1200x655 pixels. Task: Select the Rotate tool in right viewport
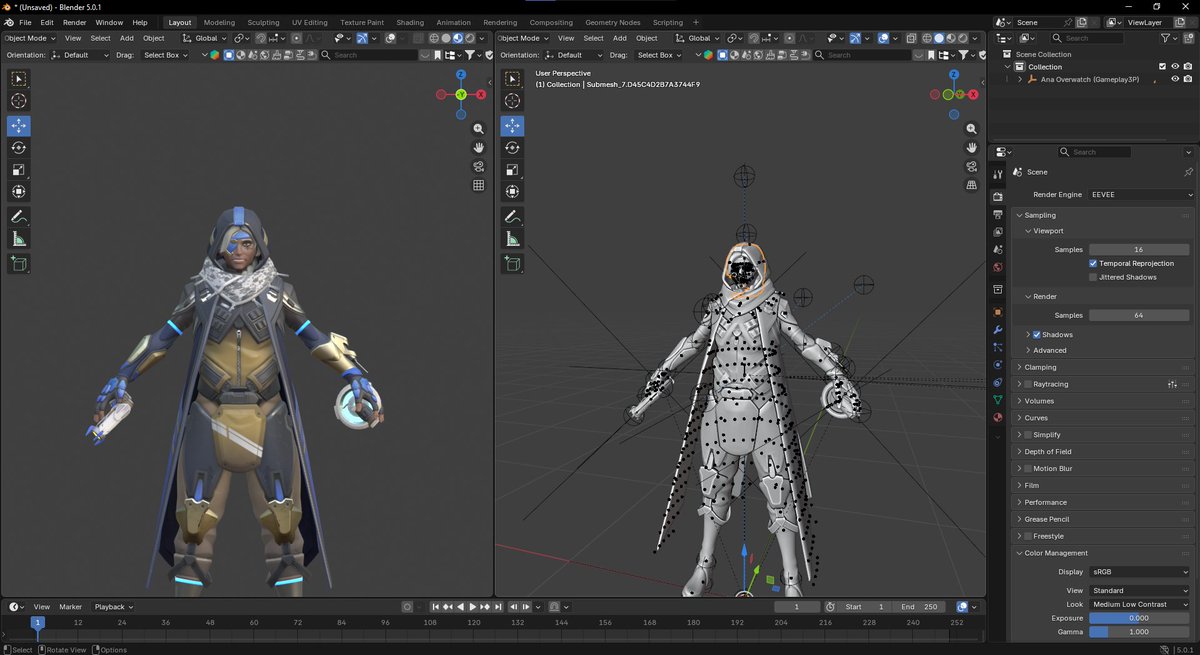click(512, 148)
